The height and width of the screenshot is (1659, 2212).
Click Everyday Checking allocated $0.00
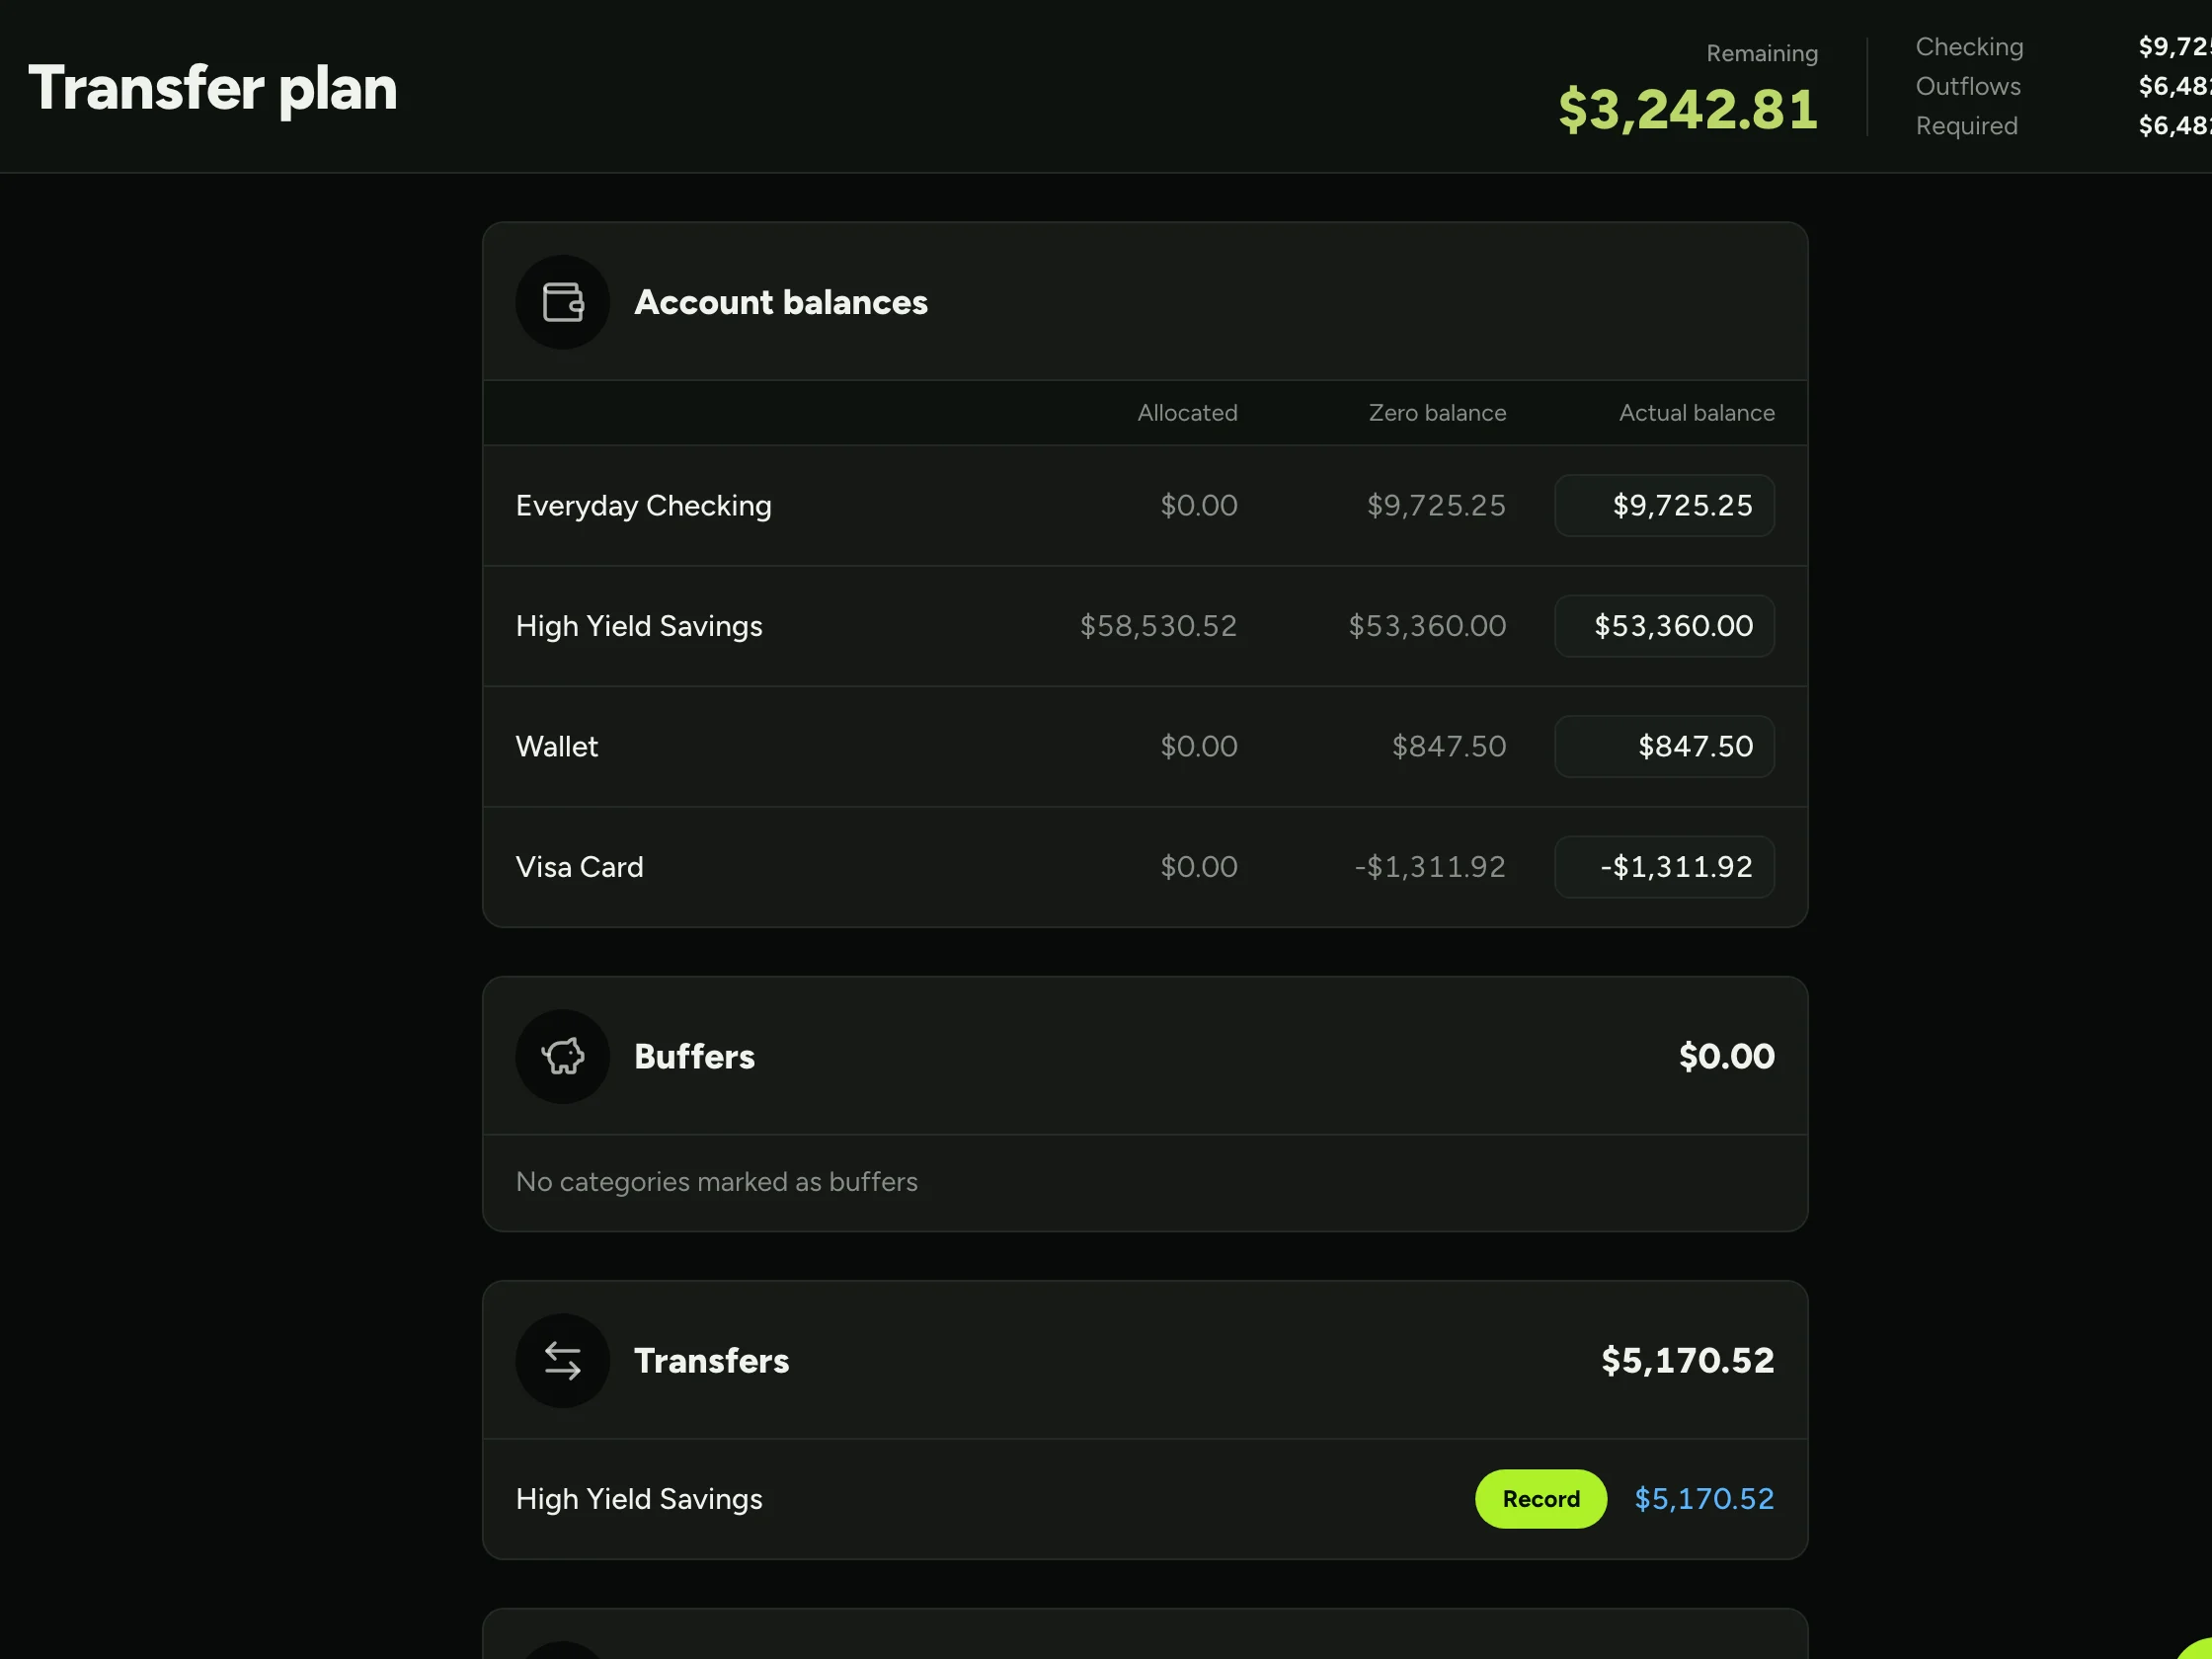[1198, 505]
